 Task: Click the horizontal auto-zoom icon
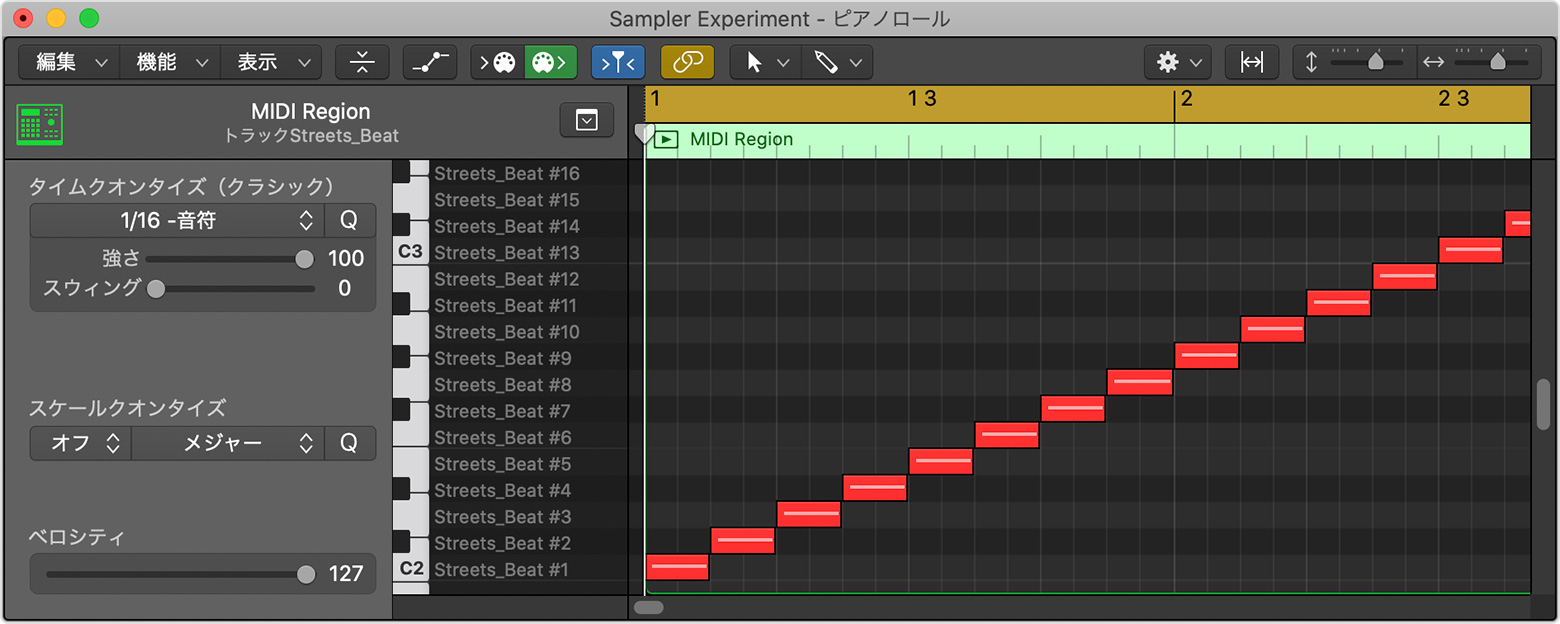coord(1251,62)
